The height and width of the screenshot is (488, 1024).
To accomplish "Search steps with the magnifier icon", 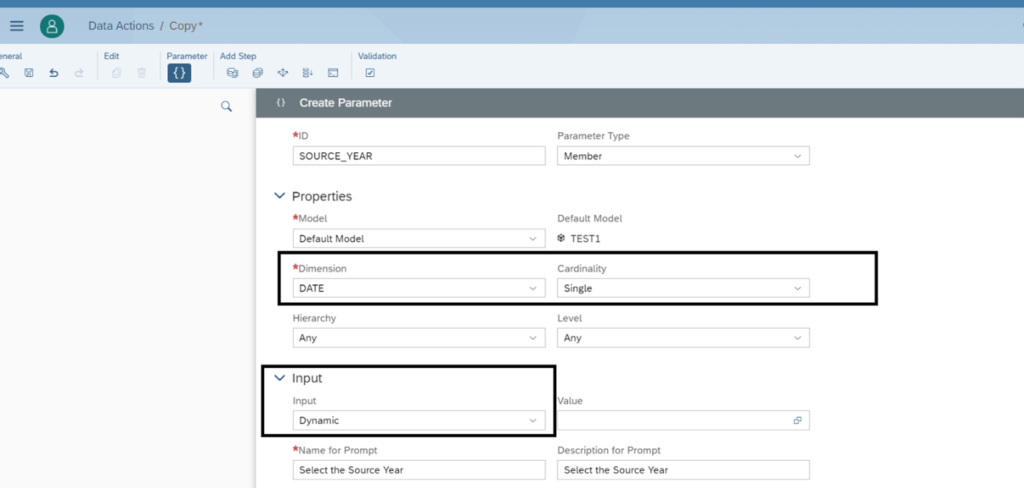I will coord(227,106).
